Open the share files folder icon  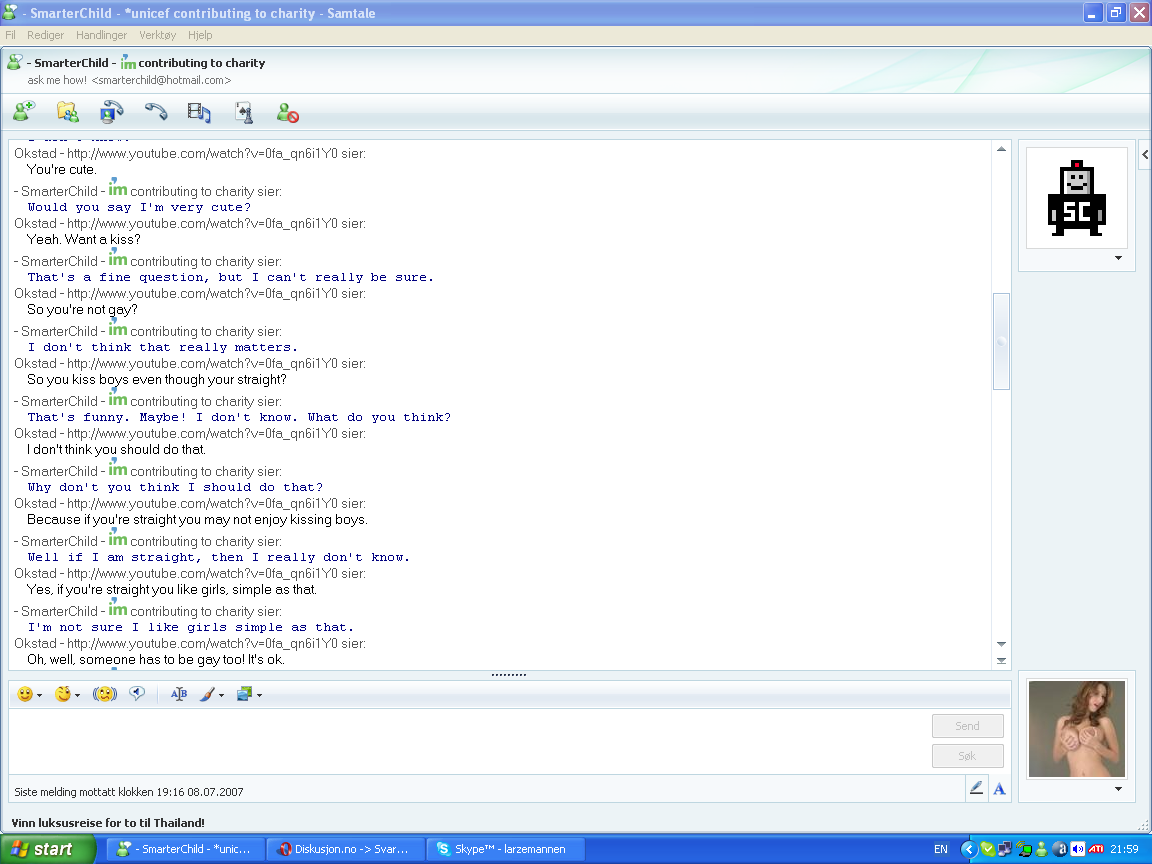68,112
